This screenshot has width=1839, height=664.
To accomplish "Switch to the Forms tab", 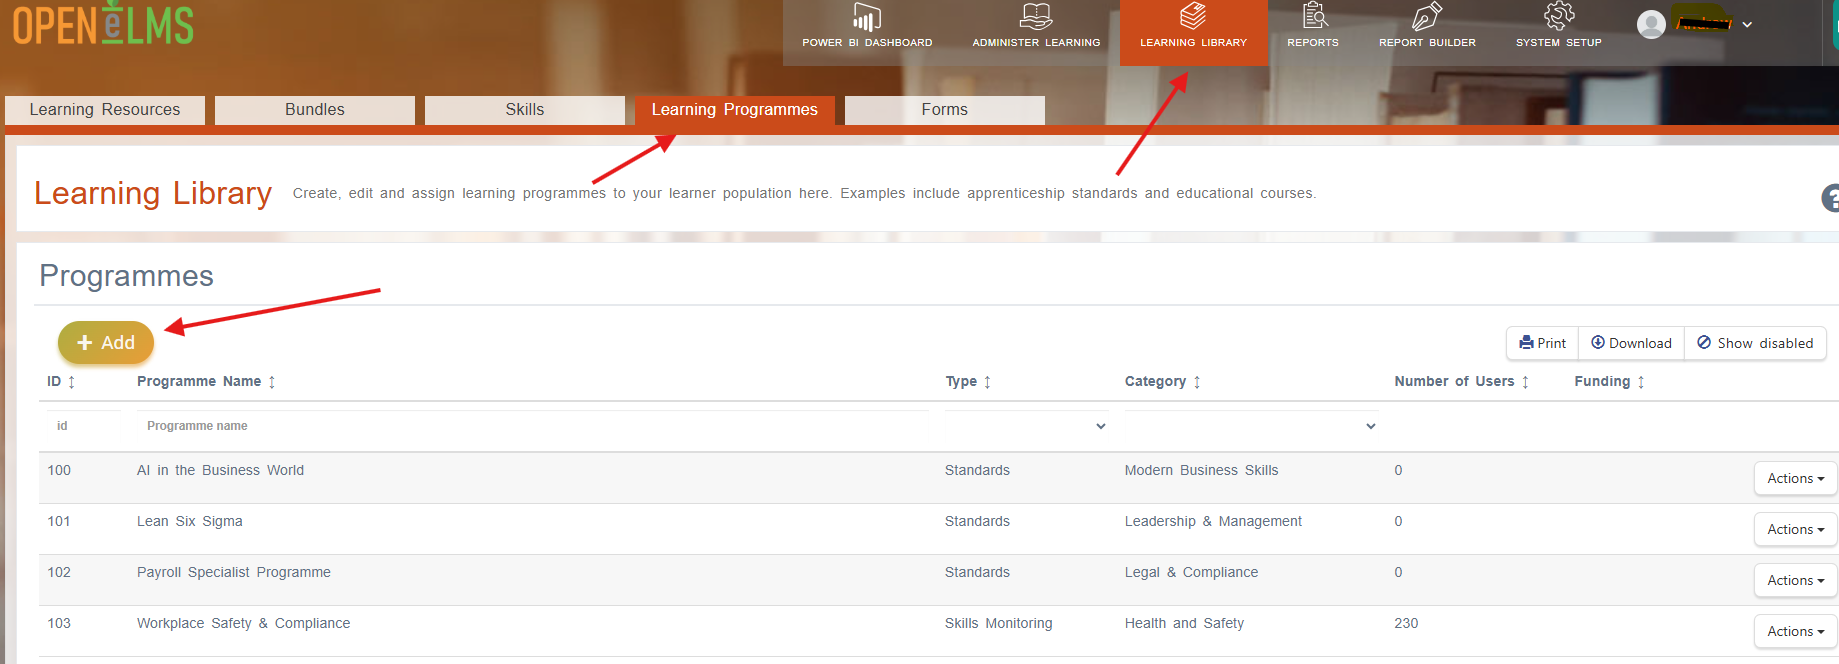I will [945, 110].
